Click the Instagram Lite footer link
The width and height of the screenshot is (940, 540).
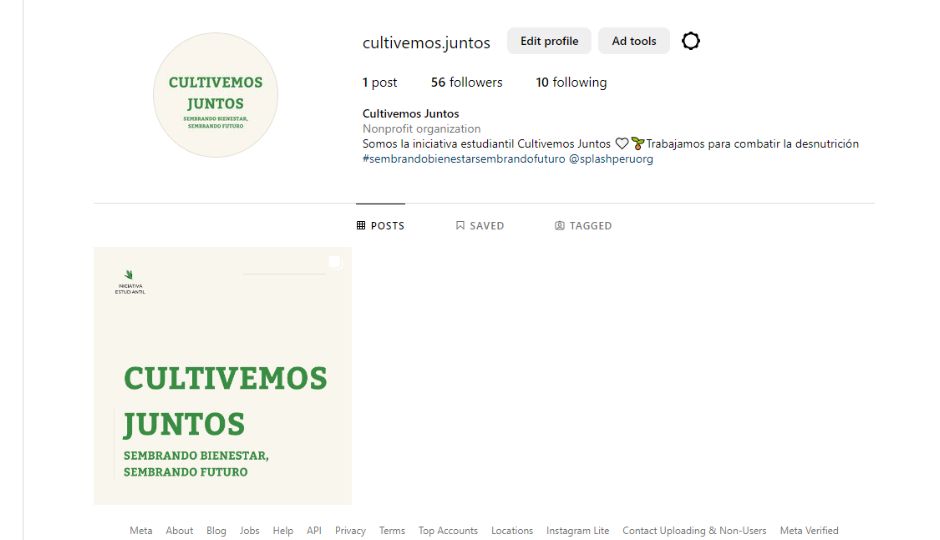[x=577, y=531]
